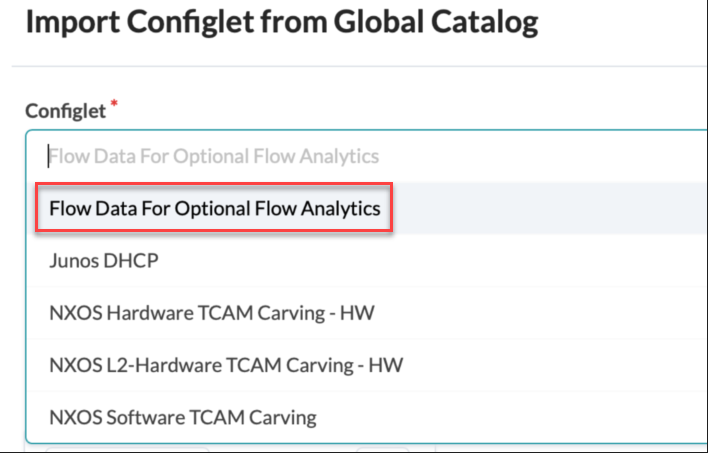Viewport: 708px width, 453px height.
Task: Select Flow Data For Optional Flow Analytics
Action: [x=214, y=209]
